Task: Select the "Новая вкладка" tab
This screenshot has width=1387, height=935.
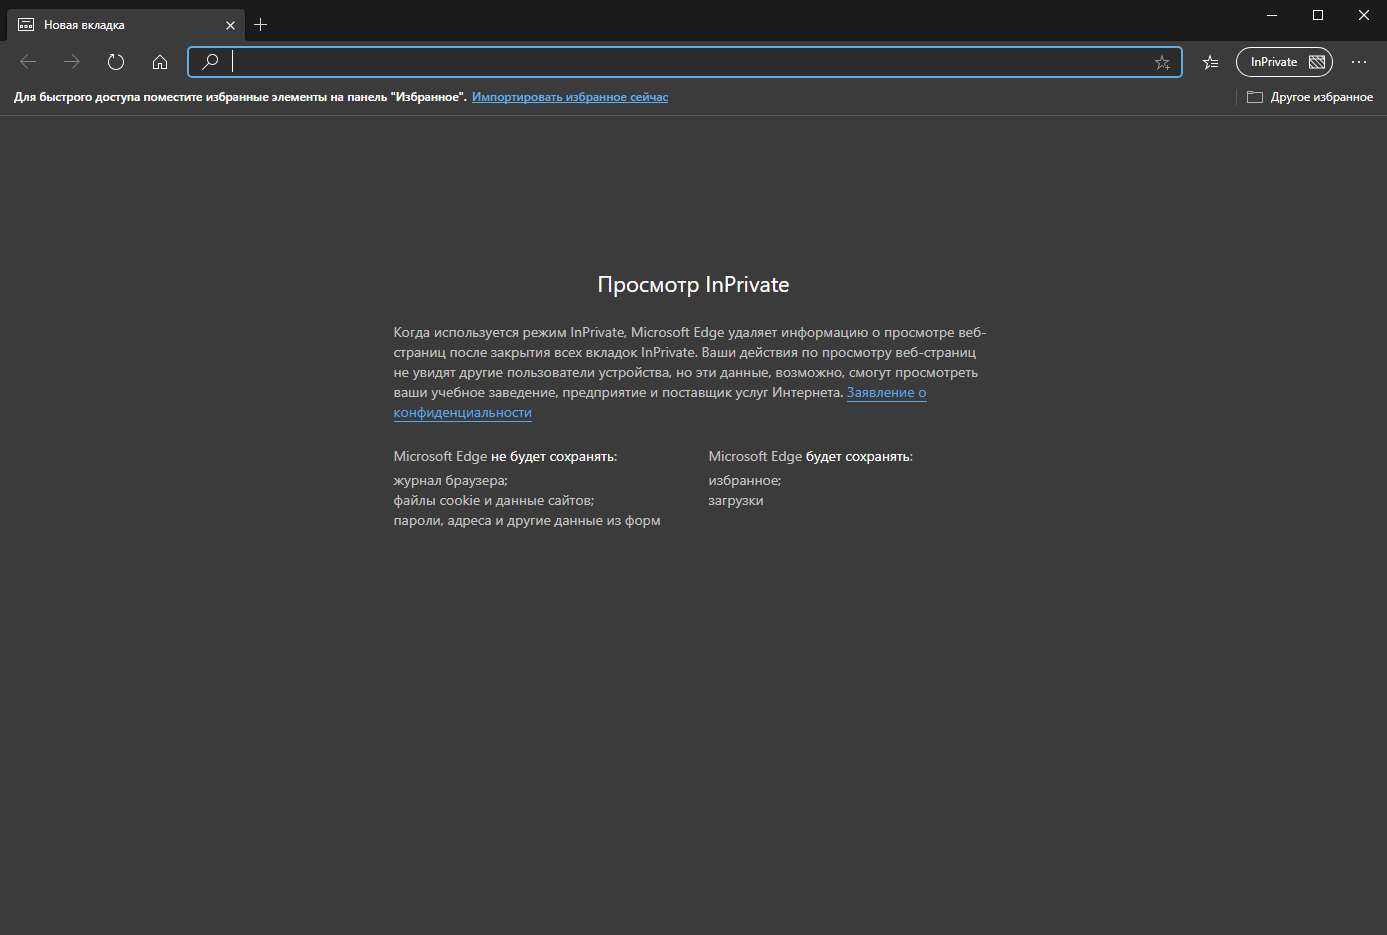Action: pos(126,25)
